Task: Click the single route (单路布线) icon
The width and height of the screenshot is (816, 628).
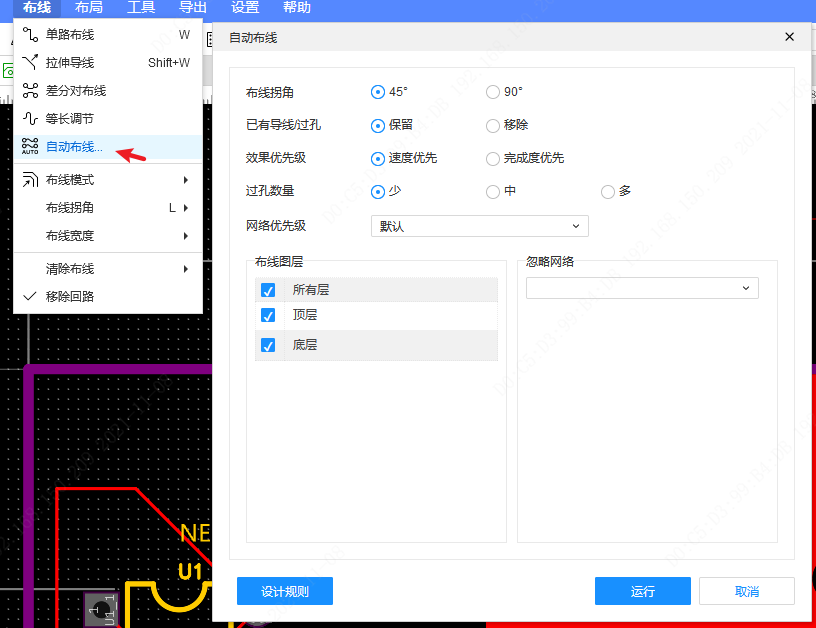Action: click(30, 35)
